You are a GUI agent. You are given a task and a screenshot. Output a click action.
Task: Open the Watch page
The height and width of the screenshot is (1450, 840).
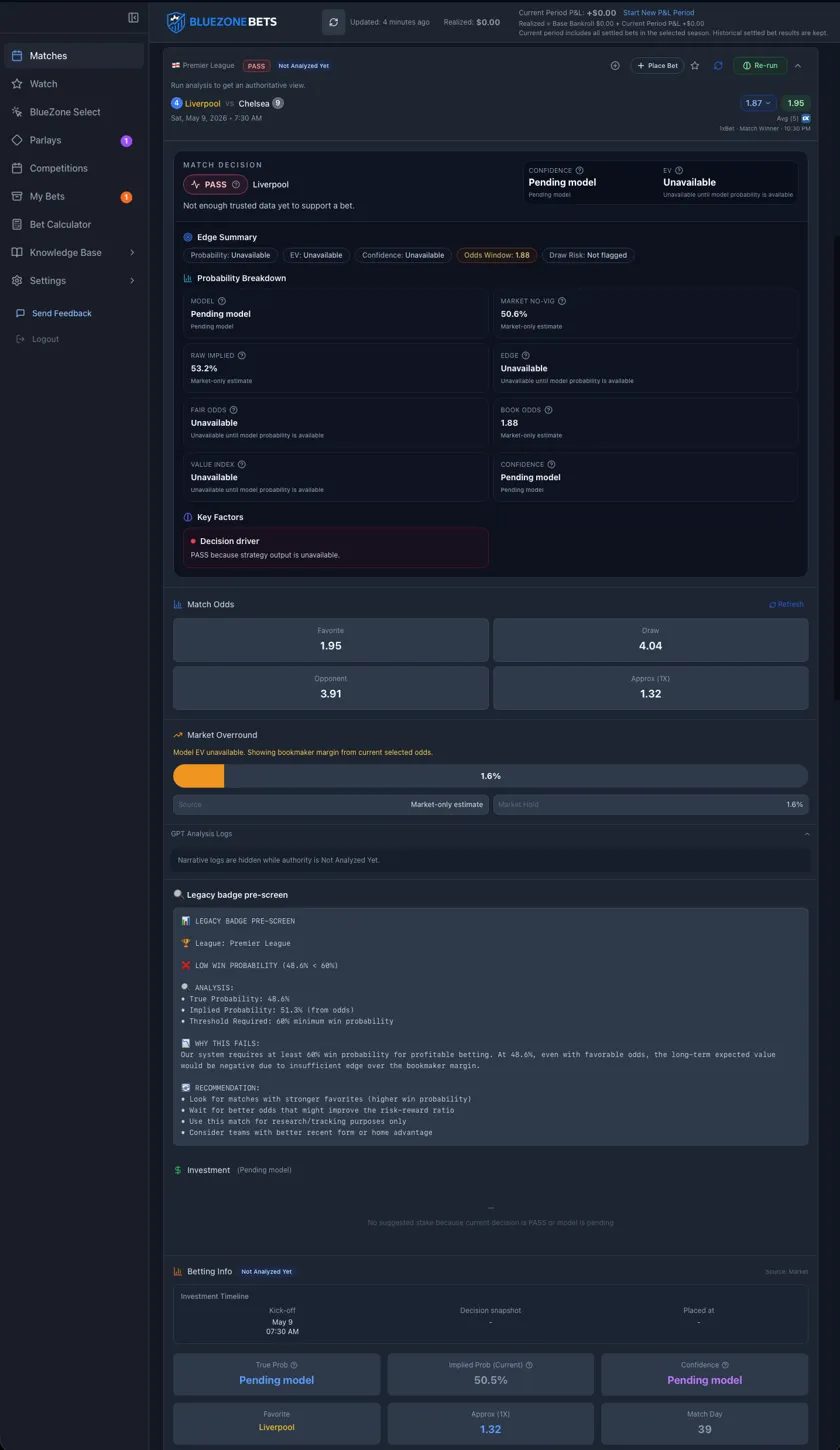click(74, 84)
